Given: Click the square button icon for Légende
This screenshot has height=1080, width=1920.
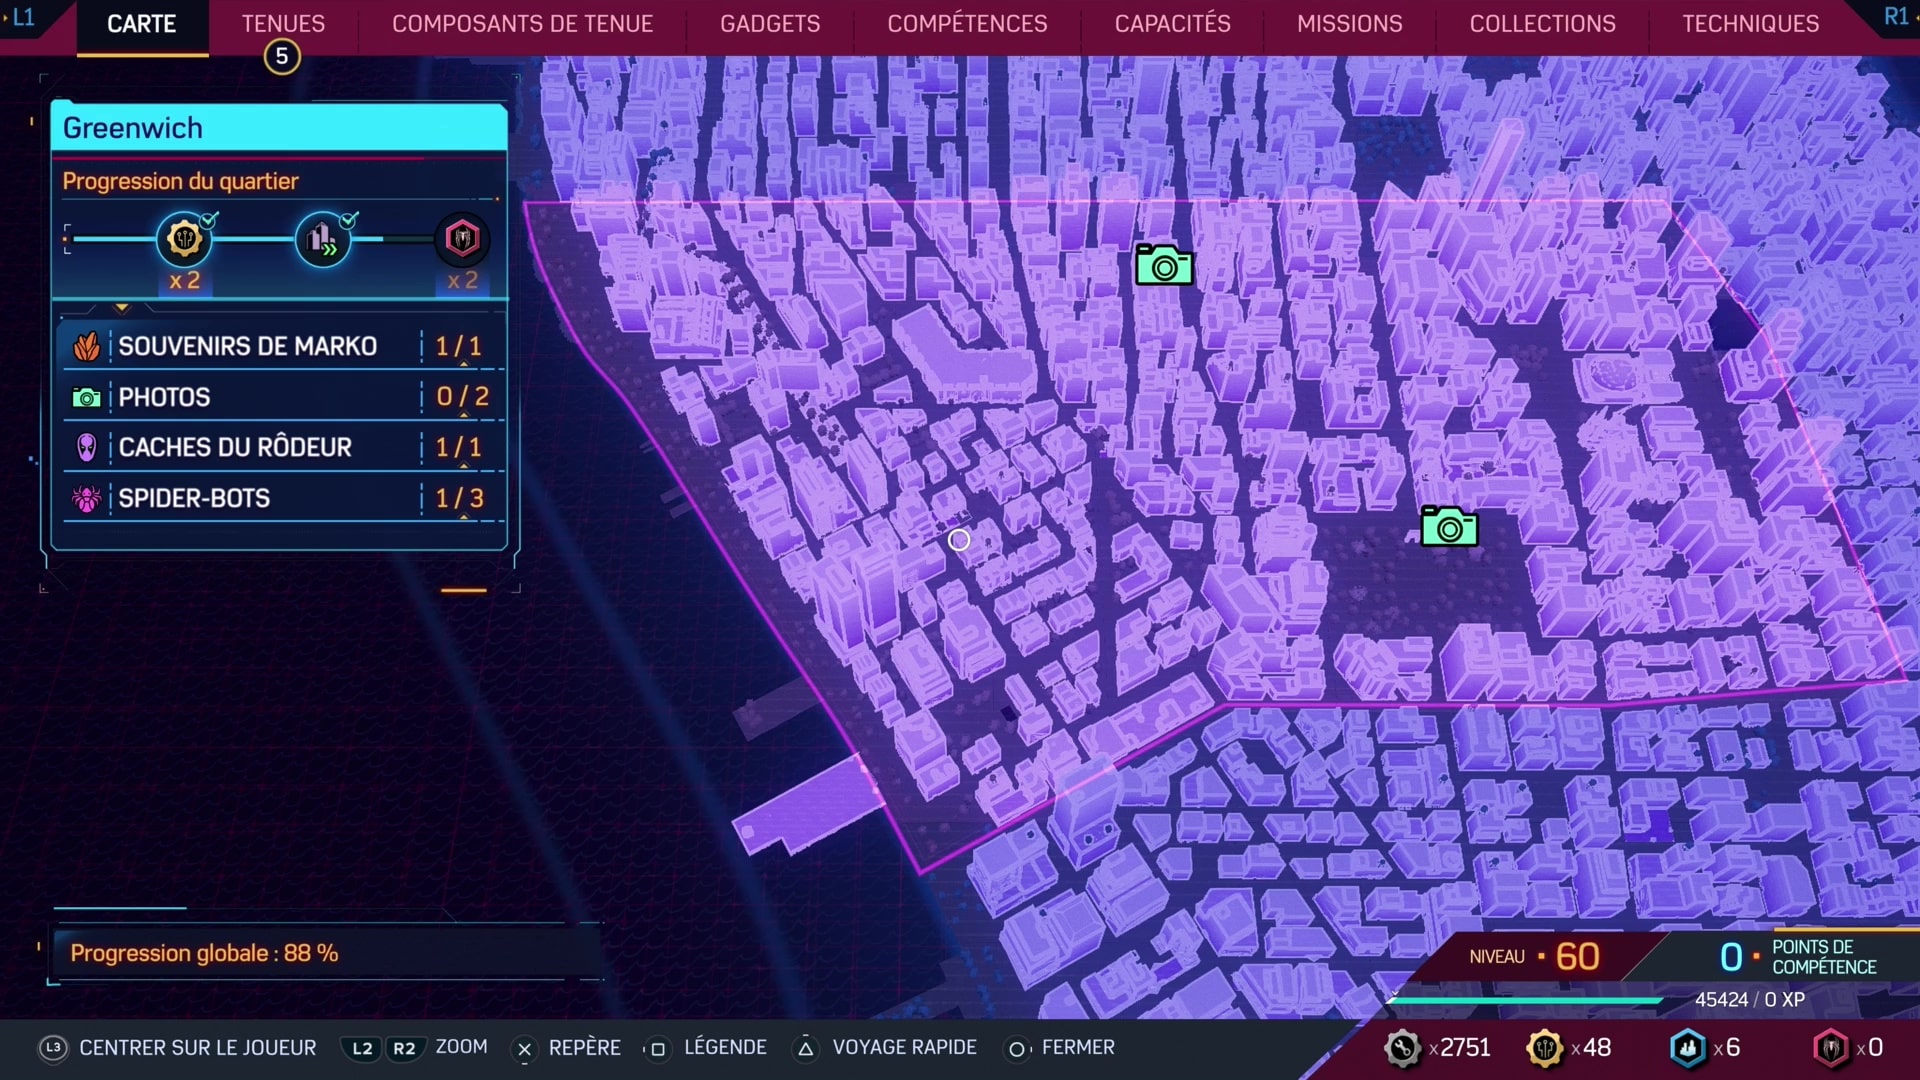Looking at the screenshot, I should (x=657, y=1048).
